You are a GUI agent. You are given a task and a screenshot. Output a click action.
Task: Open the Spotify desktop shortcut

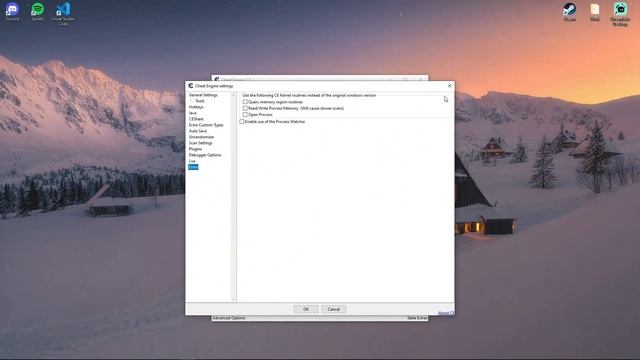point(38,11)
